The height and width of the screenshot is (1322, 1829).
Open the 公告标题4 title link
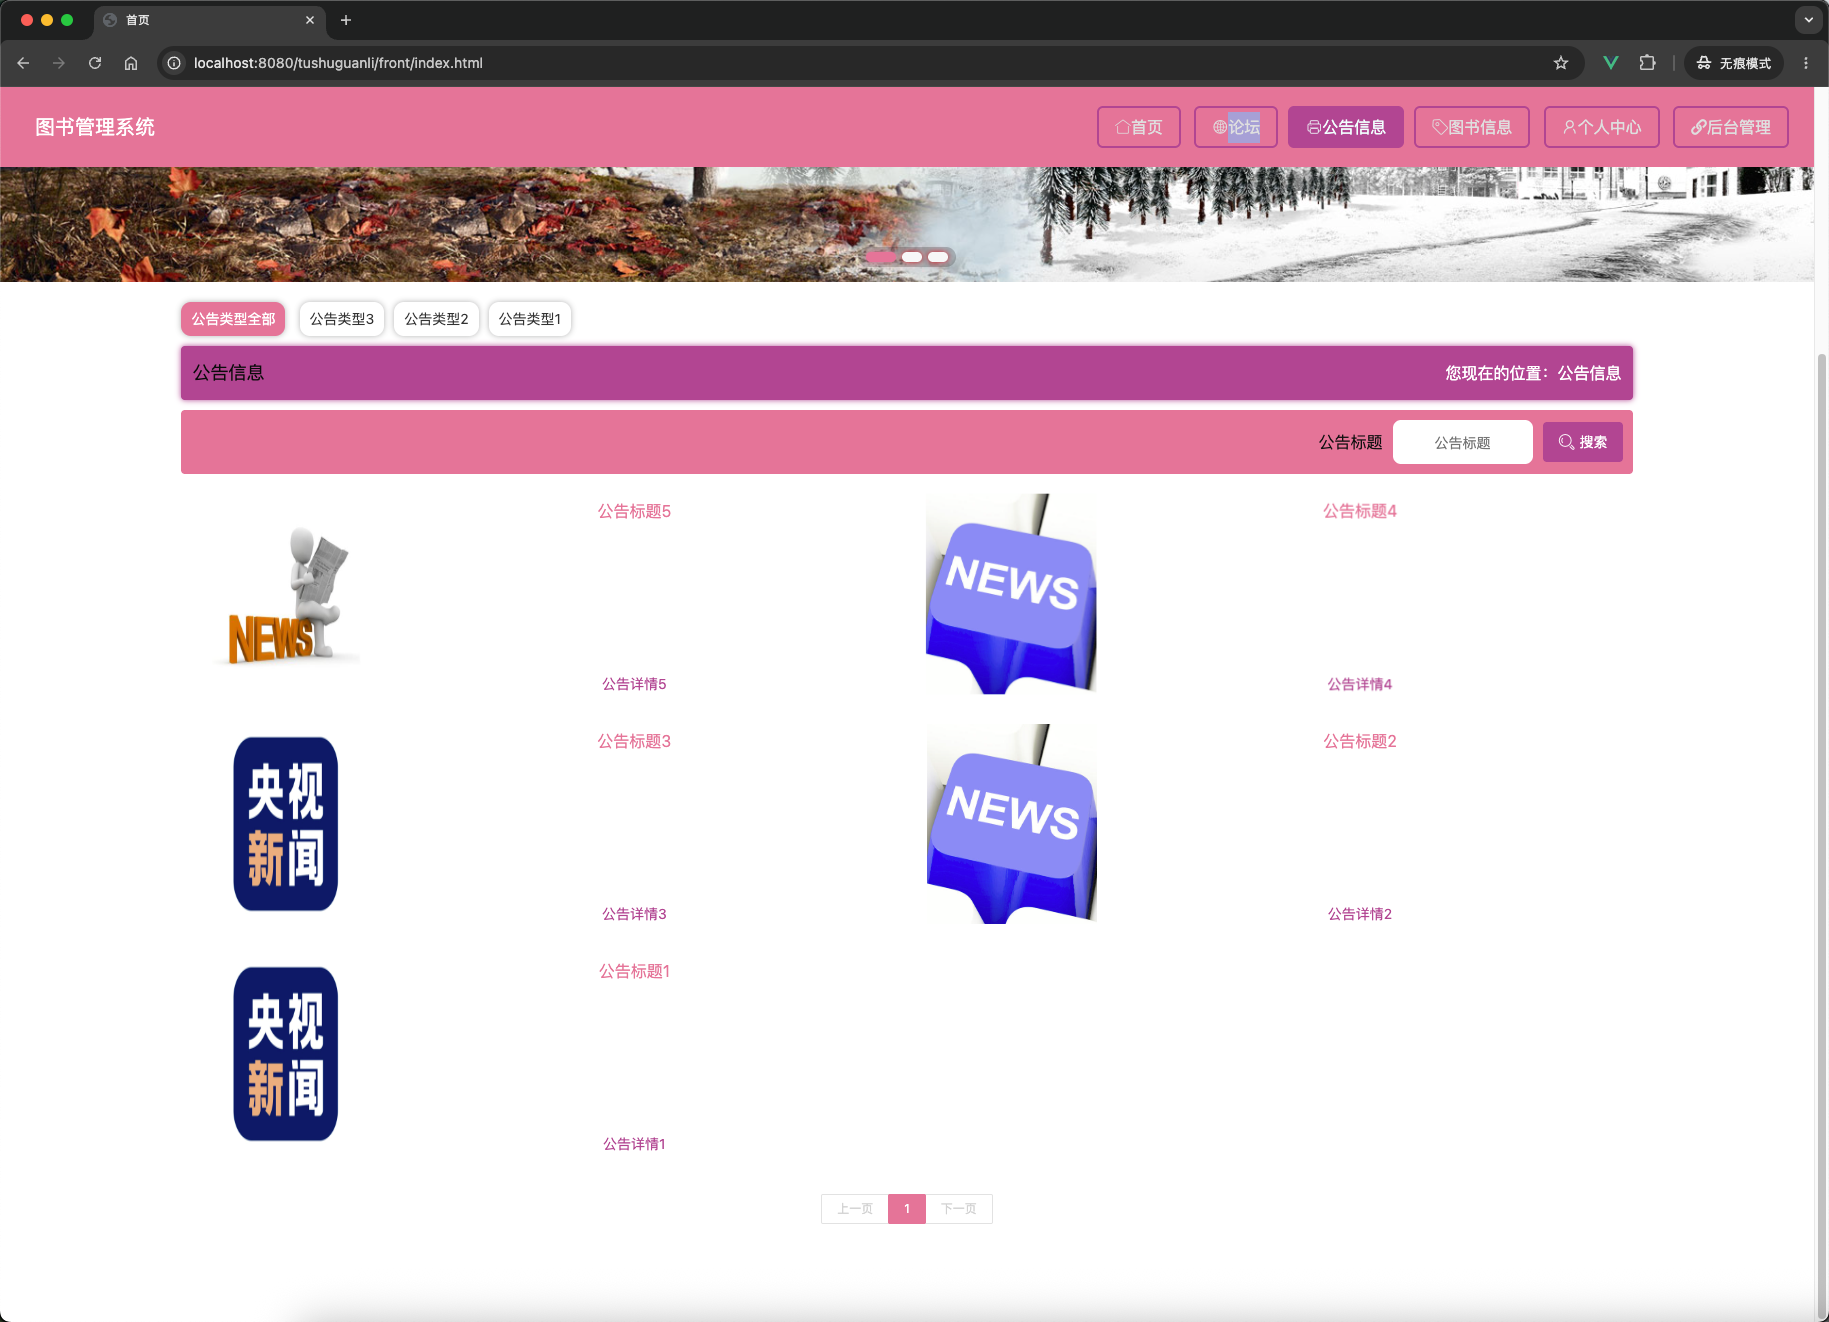tap(1360, 511)
